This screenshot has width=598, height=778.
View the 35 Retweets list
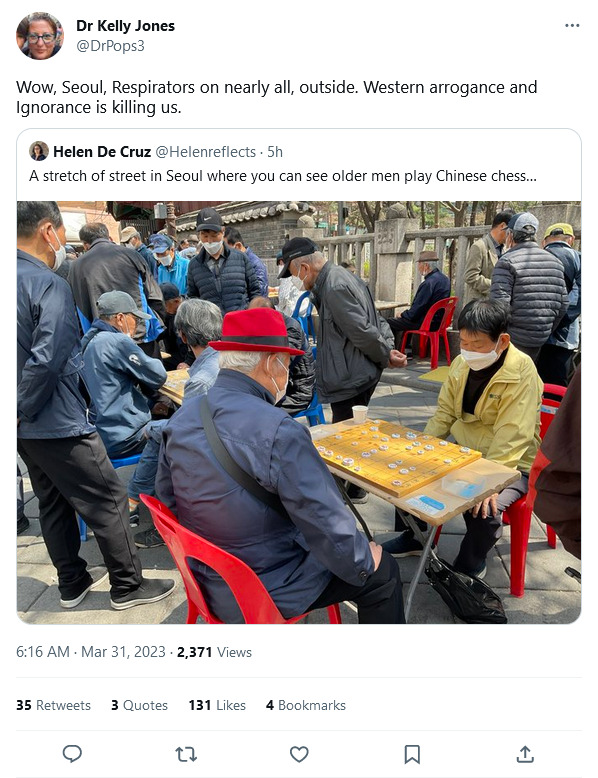point(54,705)
